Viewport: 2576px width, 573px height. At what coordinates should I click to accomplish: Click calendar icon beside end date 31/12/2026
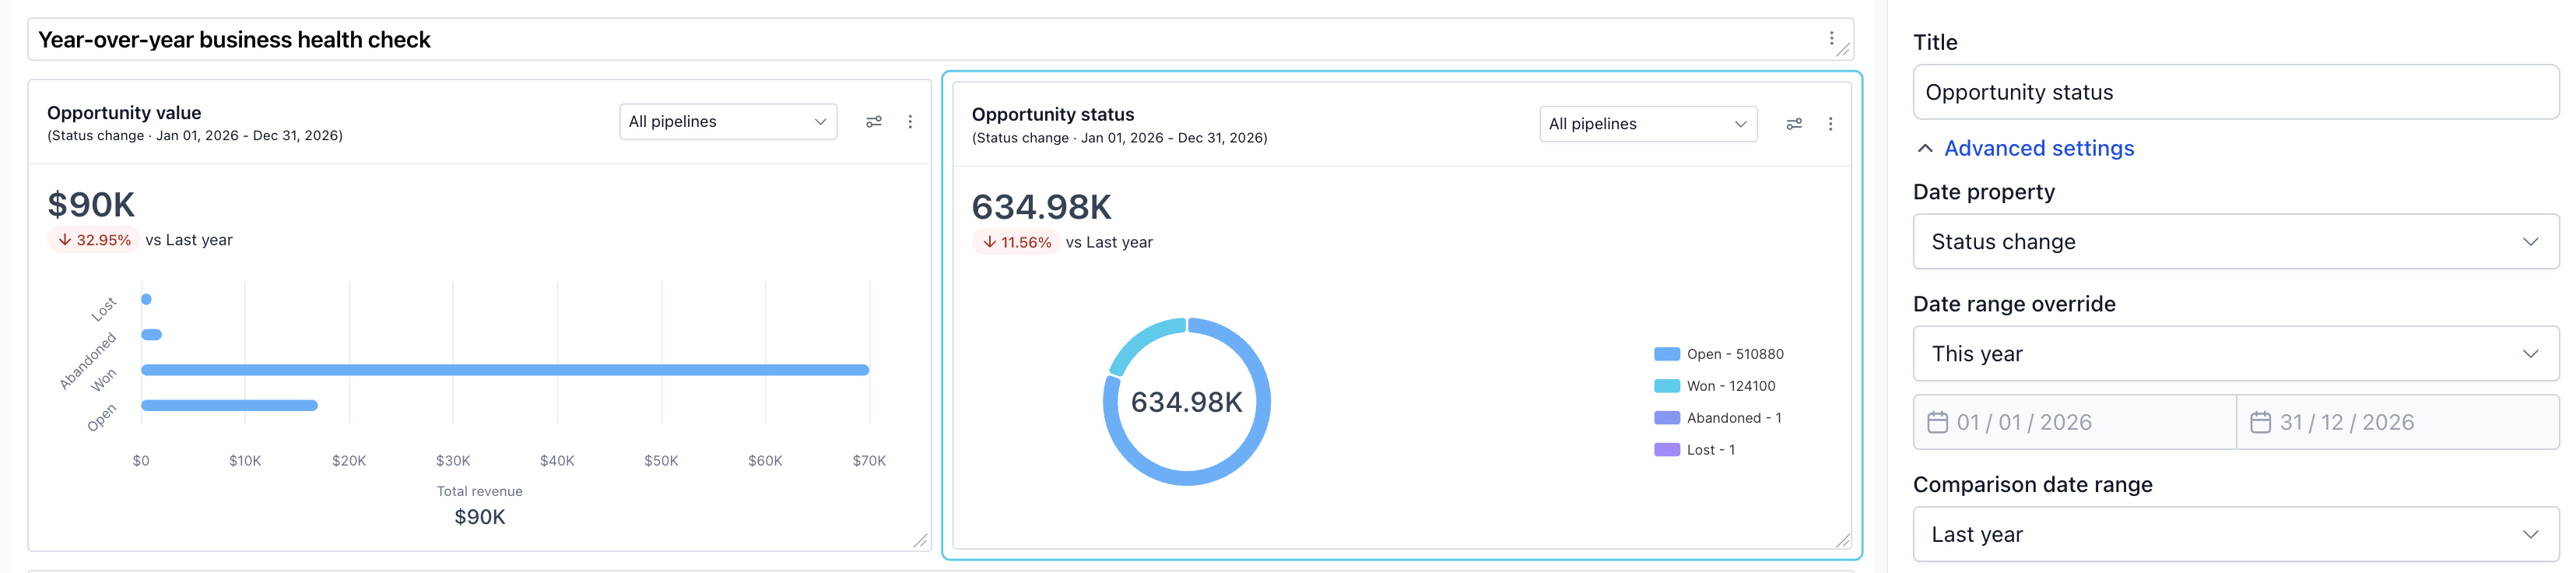point(2260,422)
